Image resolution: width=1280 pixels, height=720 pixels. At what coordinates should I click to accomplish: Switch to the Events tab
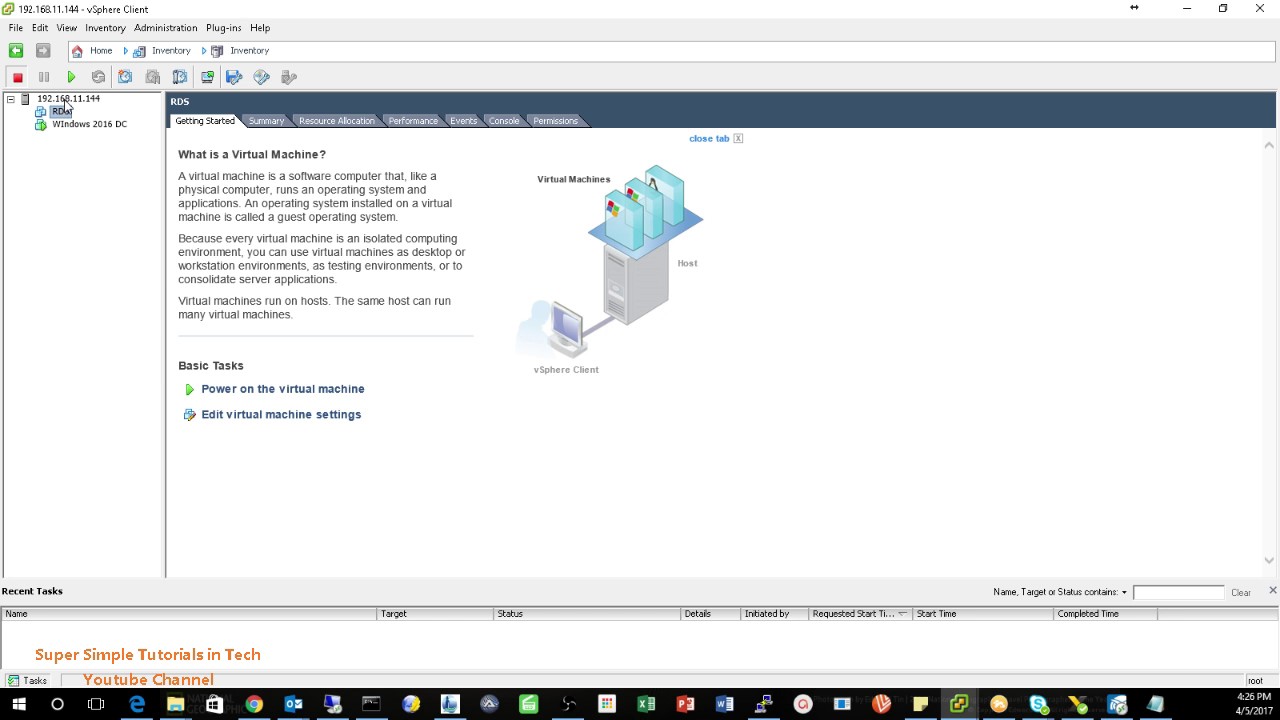(463, 121)
